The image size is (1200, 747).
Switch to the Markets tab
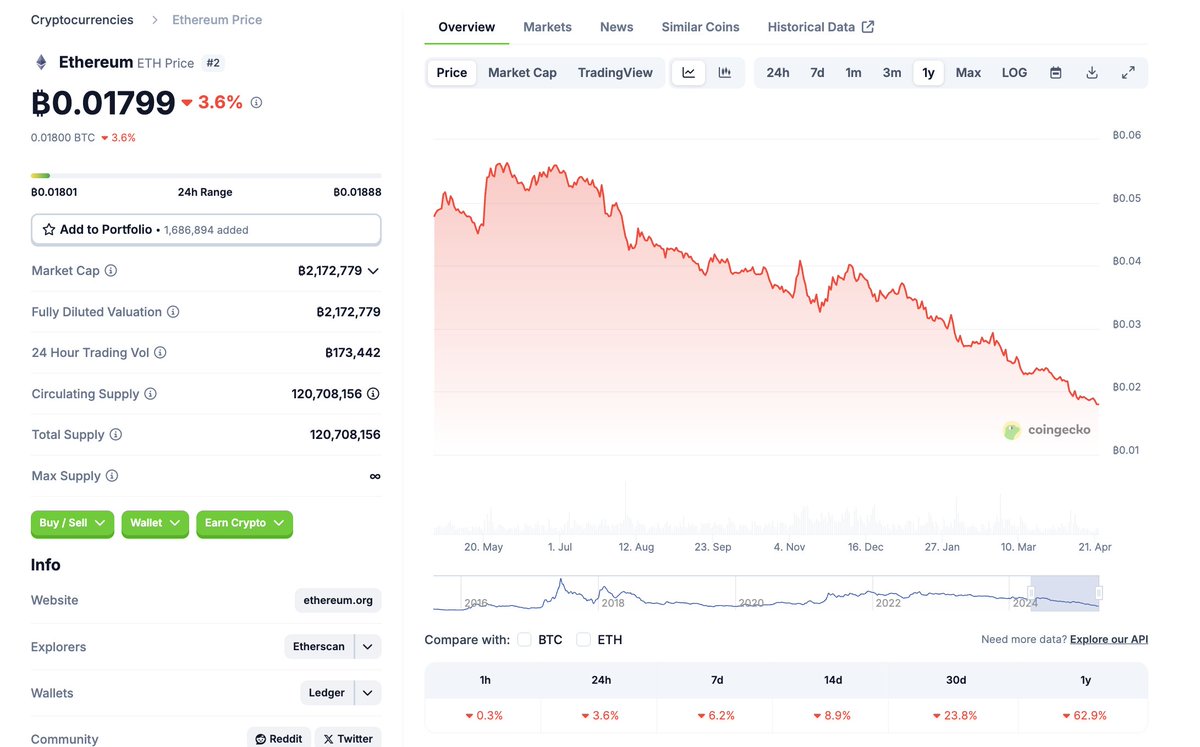547,27
